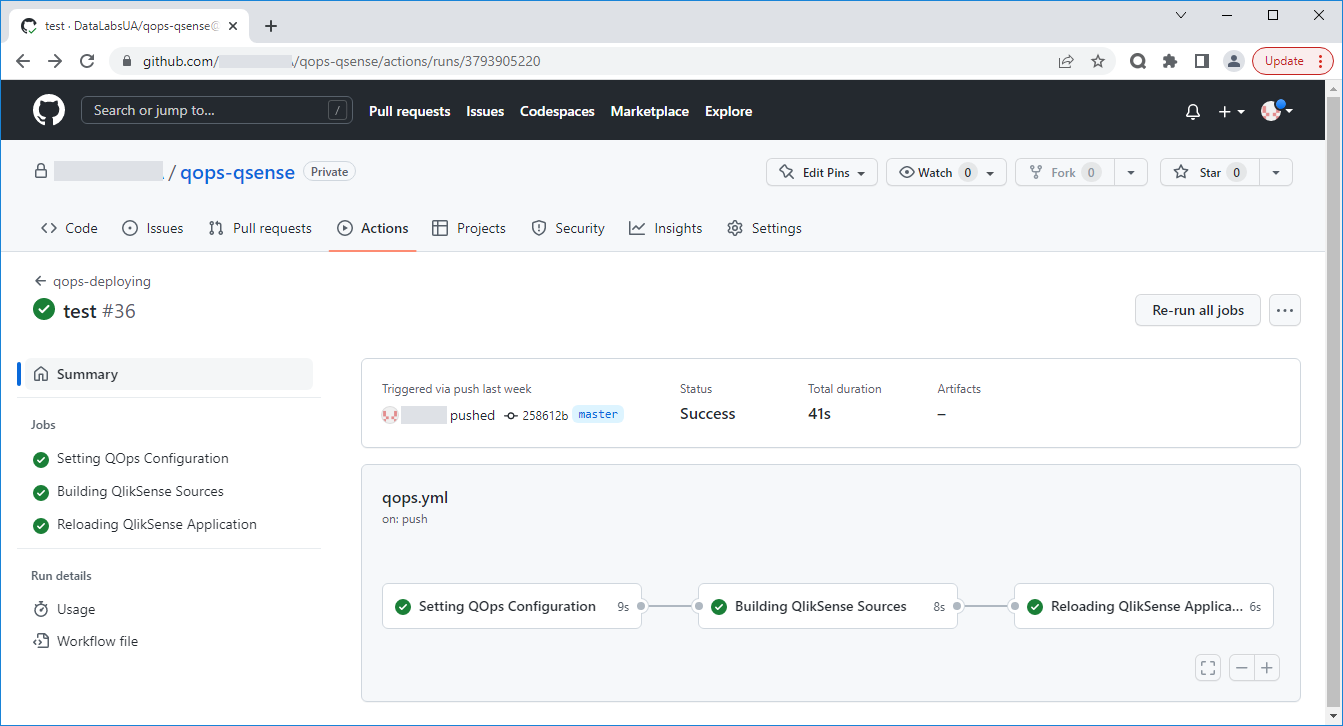Select Building QlikSense Sources job in sidebar
The image size is (1343, 726).
pos(140,492)
